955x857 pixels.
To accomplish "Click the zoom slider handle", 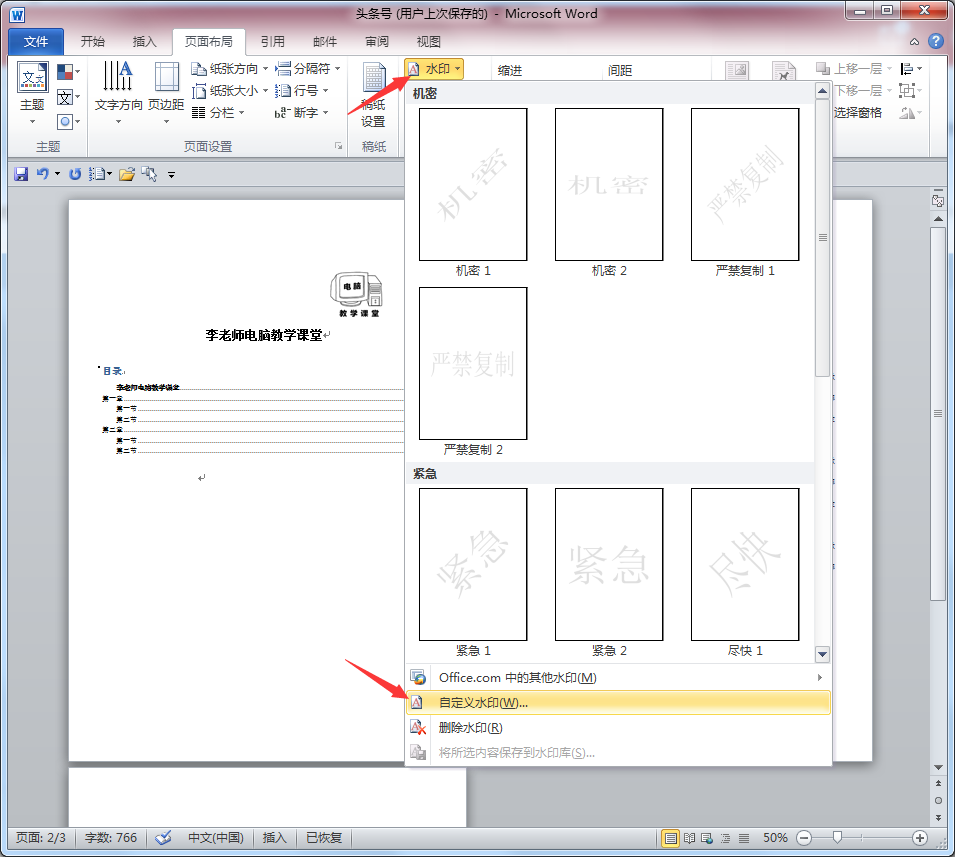I will (x=837, y=838).
